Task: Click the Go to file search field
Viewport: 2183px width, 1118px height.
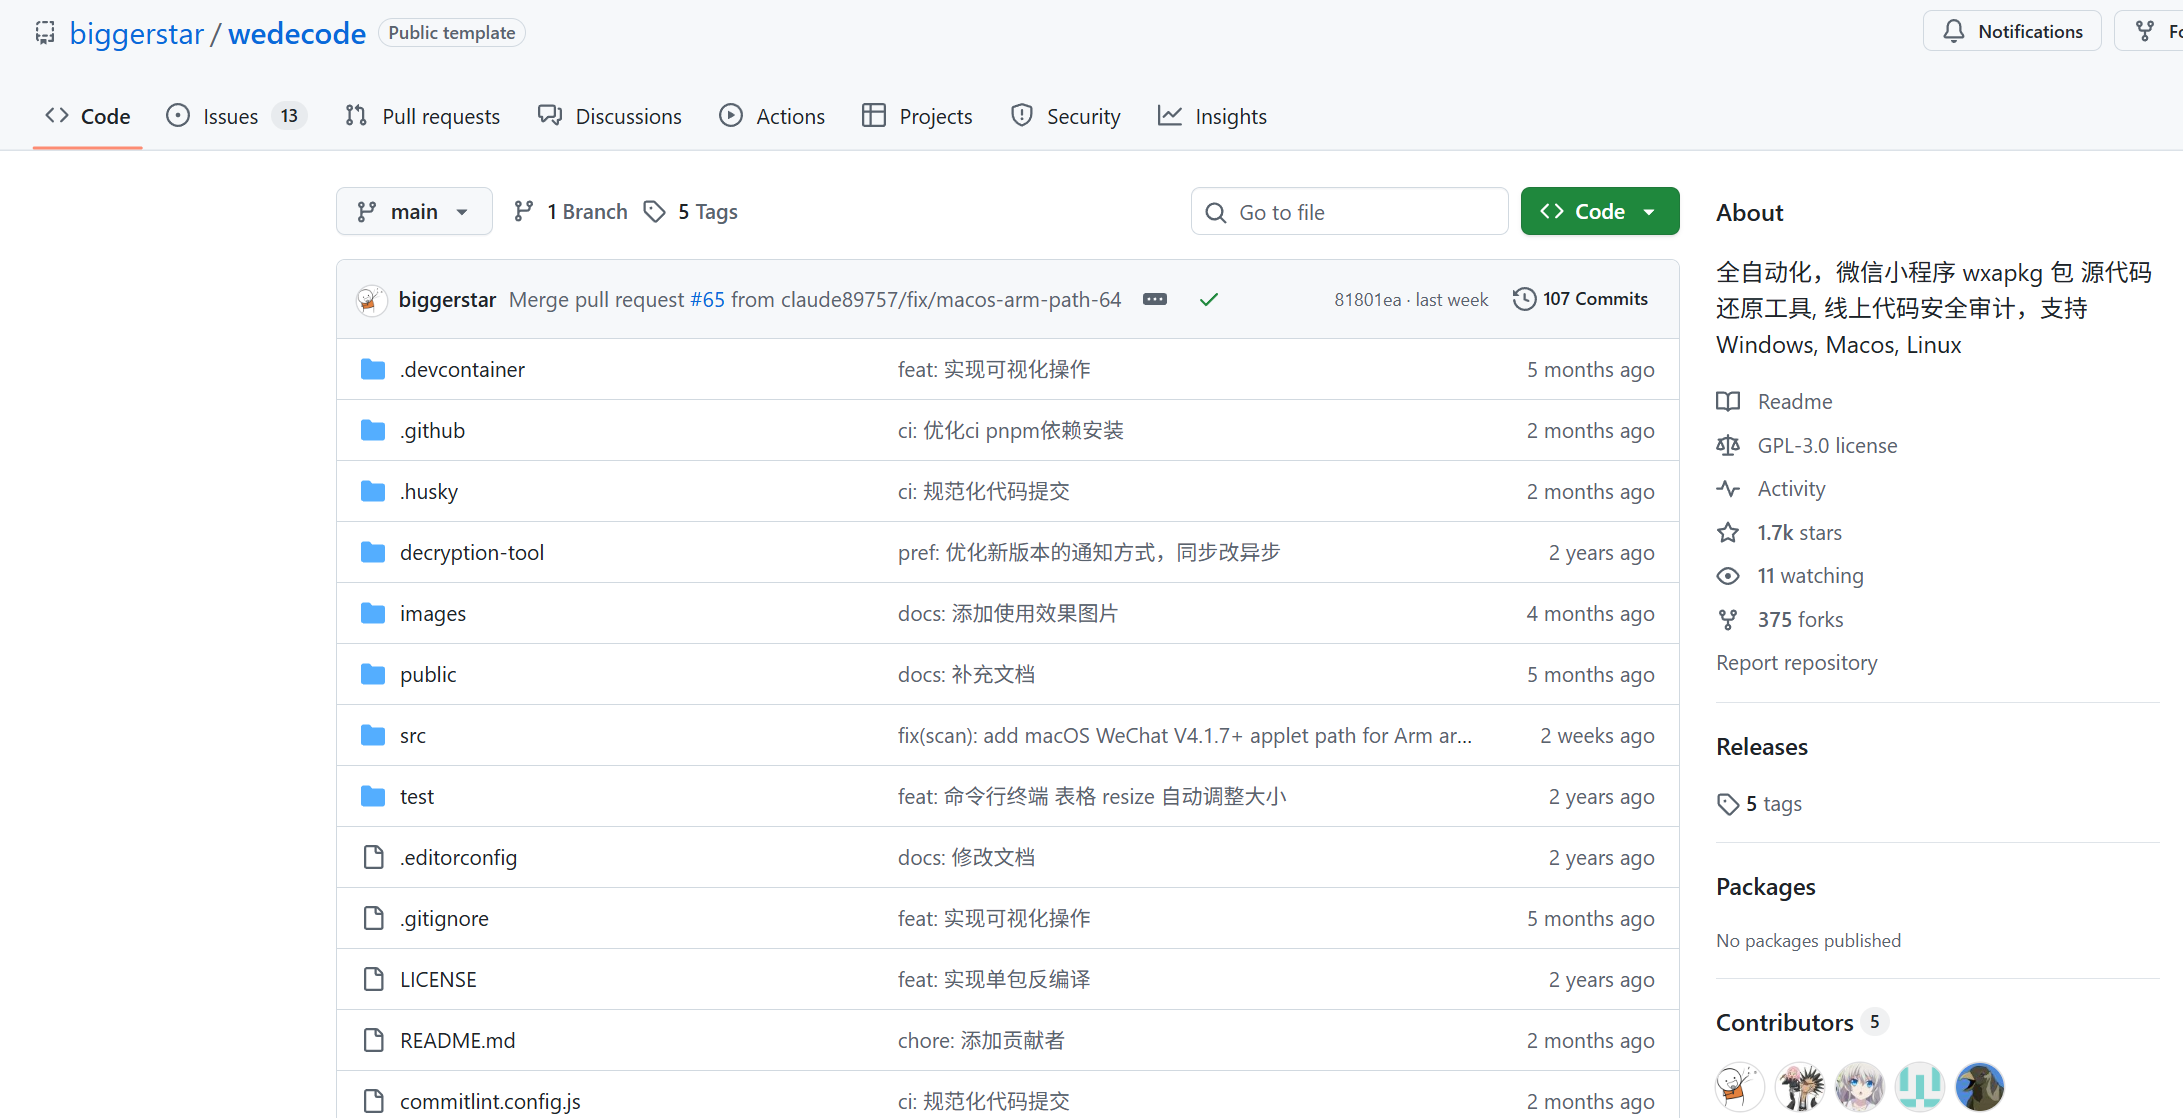Action: click(1349, 212)
